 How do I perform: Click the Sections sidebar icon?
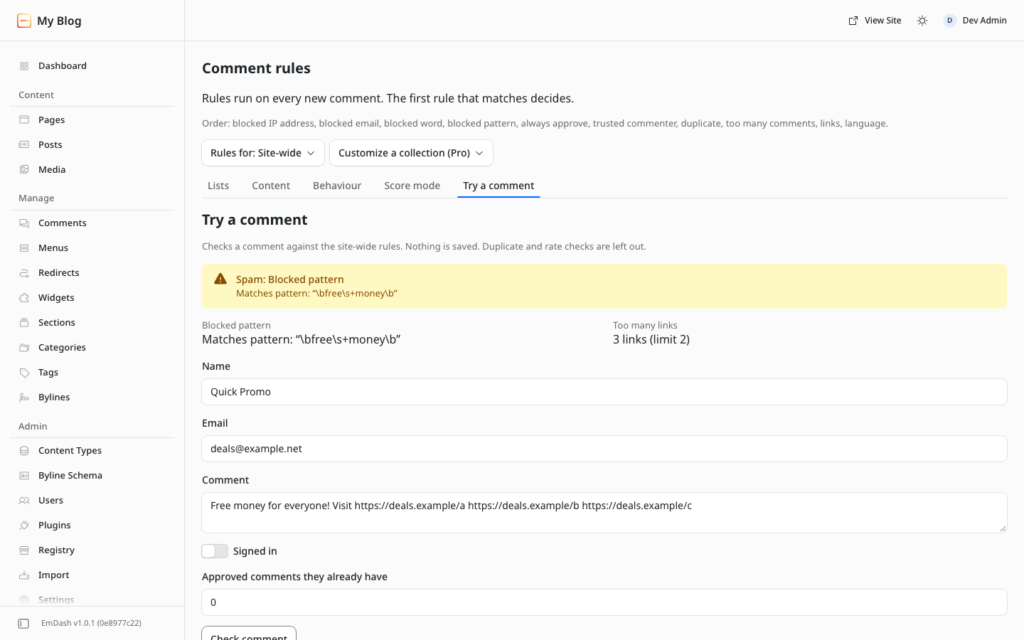click(24, 322)
